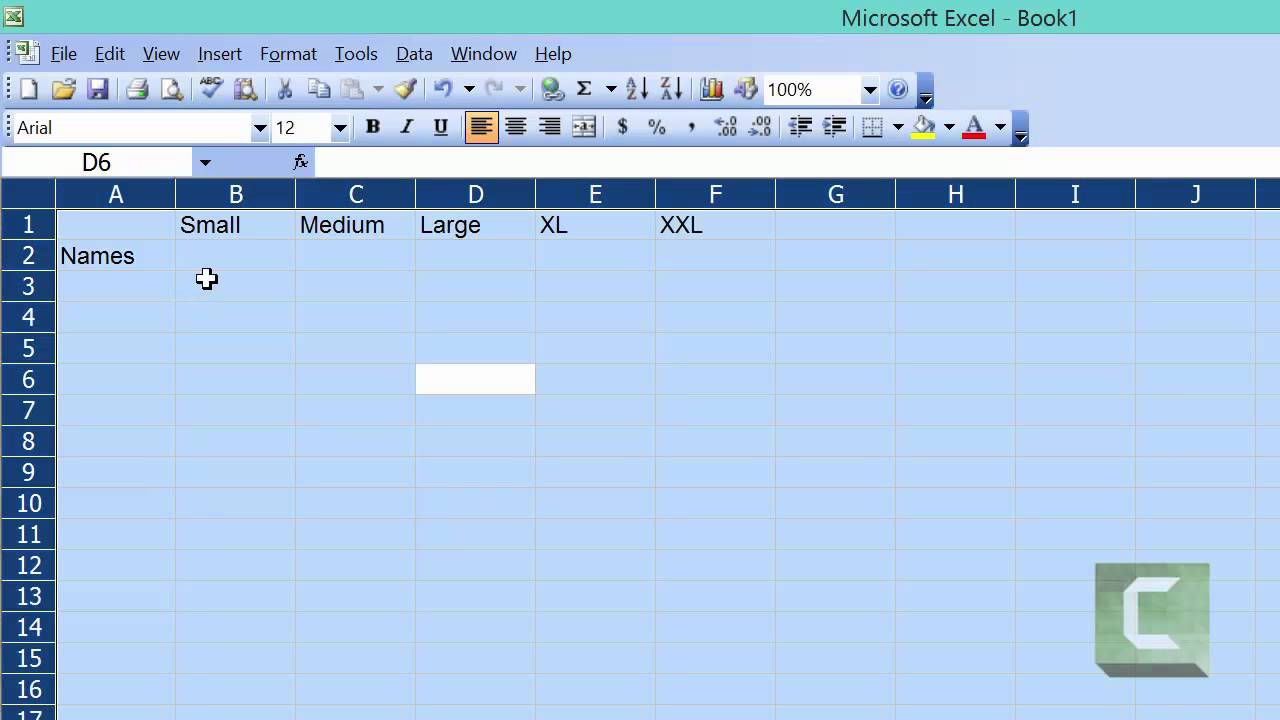Click the Paste clipboard icon

(x=352, y=90)
